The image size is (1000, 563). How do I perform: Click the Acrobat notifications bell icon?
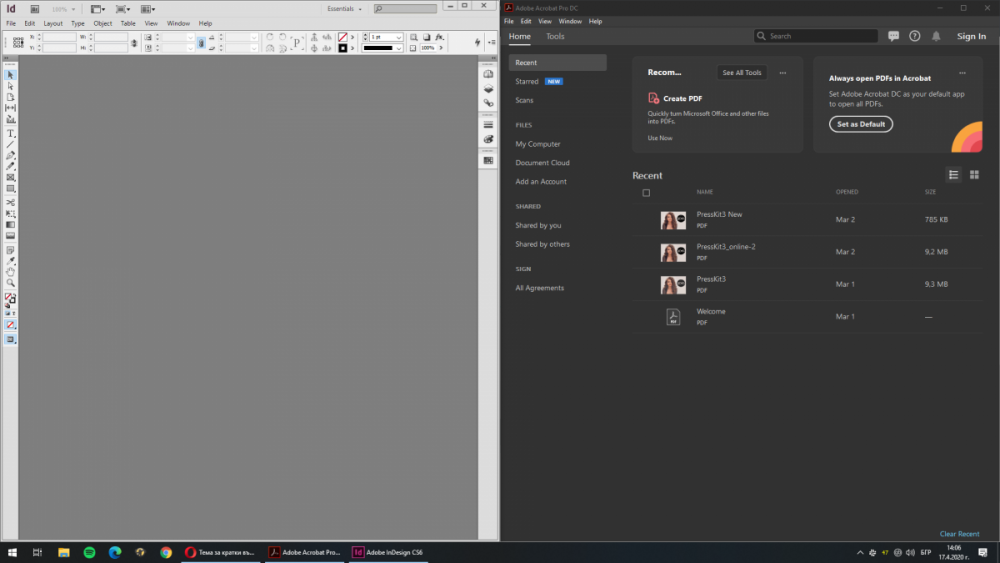pyautogui.click(x=936, y=36)
